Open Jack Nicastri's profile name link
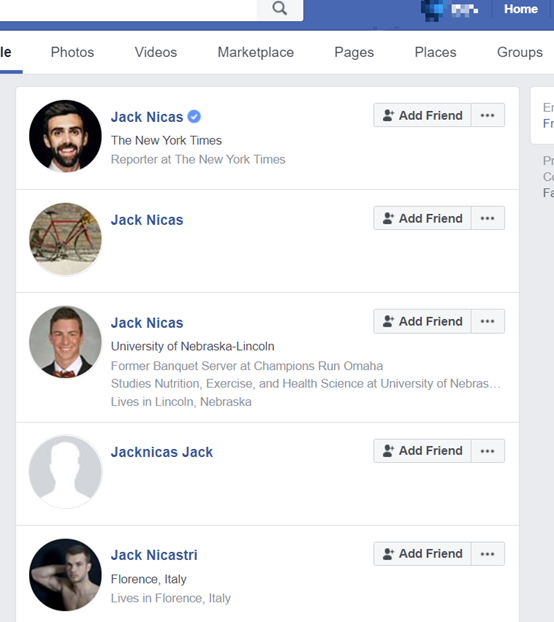The image size is (554, 622). click(154, 555)
